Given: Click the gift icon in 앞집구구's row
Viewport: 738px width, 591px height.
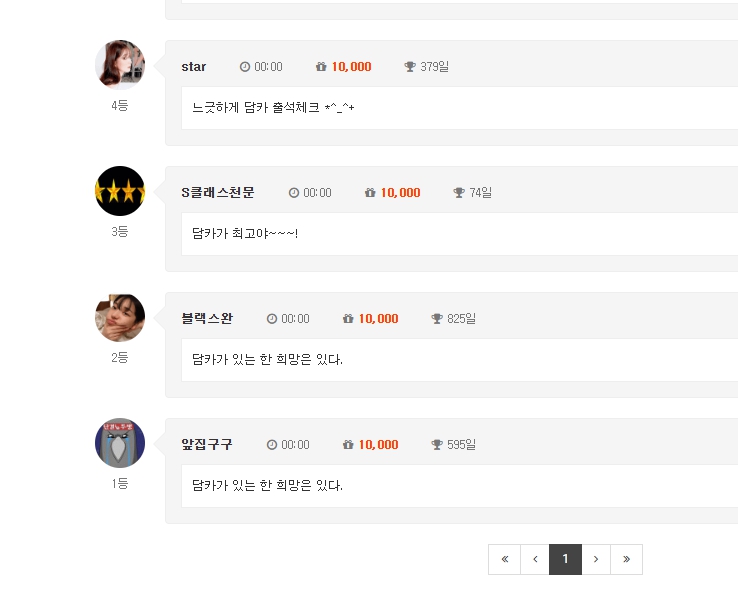Looking at the screenshot, I should pos(348,445).
